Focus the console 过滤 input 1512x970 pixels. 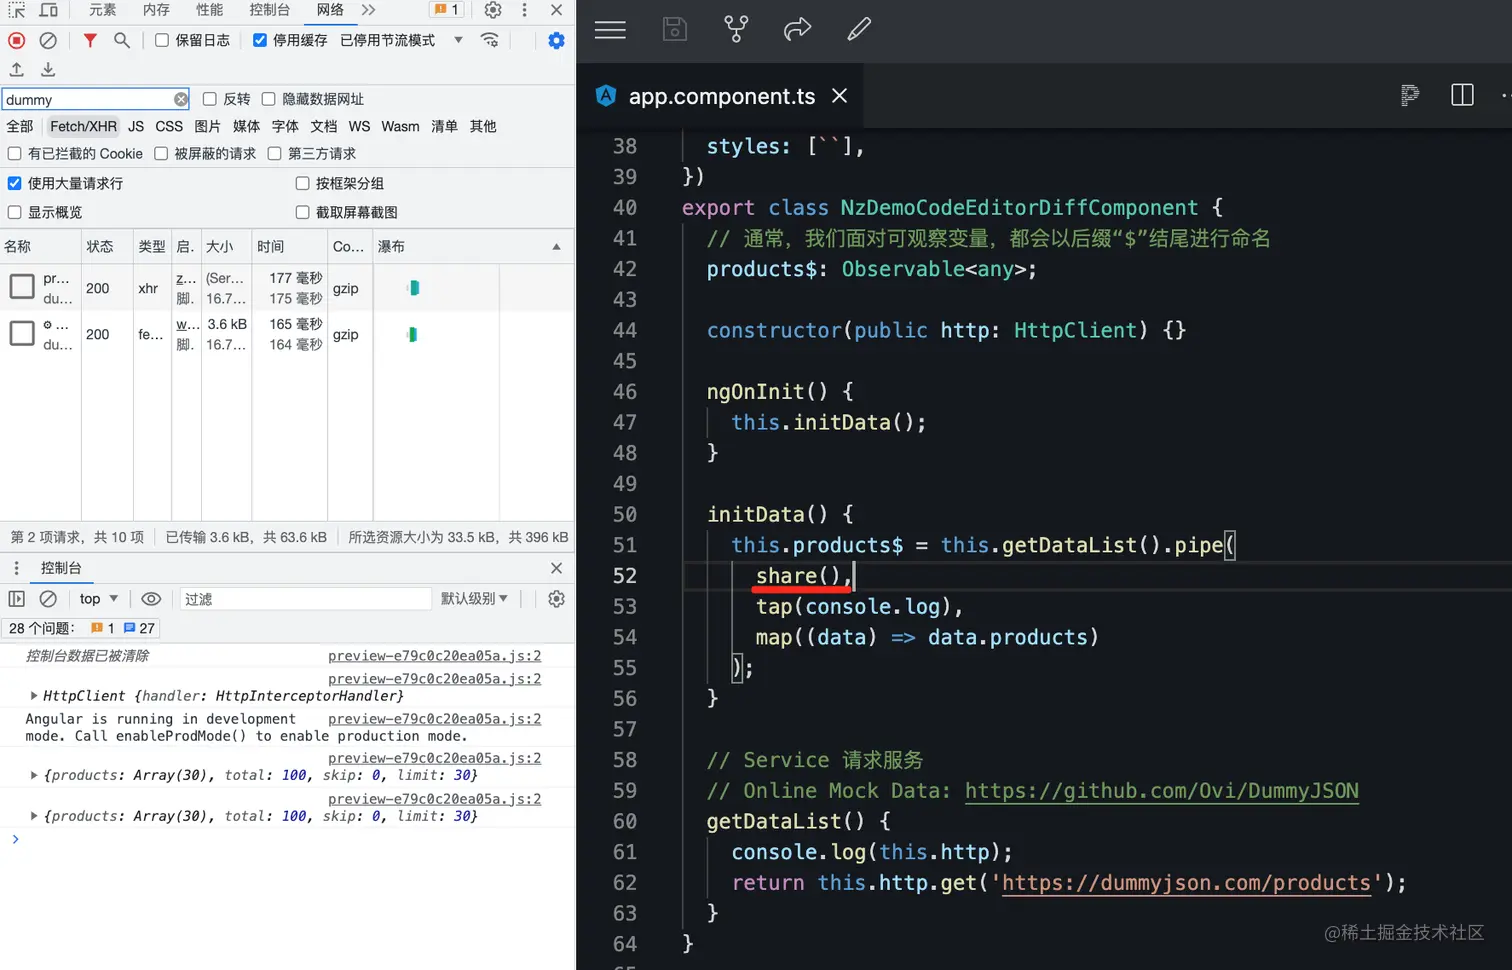click(x=305, y=599)
